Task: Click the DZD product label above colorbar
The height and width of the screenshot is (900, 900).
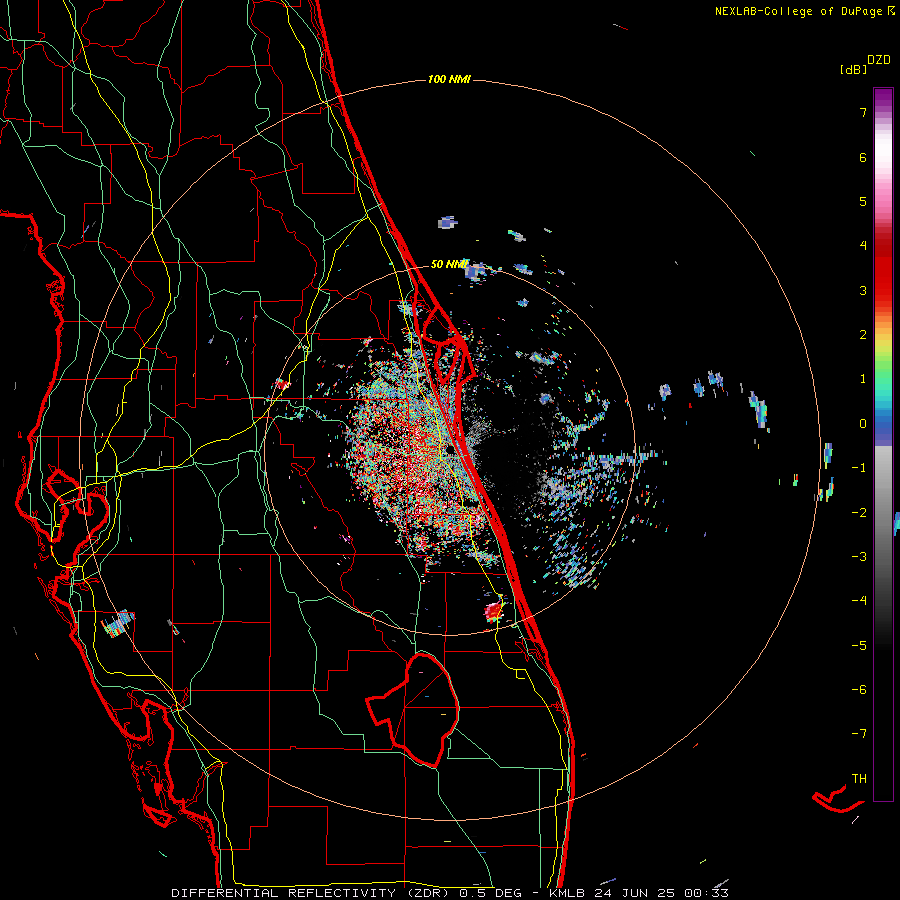Action: click(879, 60)
